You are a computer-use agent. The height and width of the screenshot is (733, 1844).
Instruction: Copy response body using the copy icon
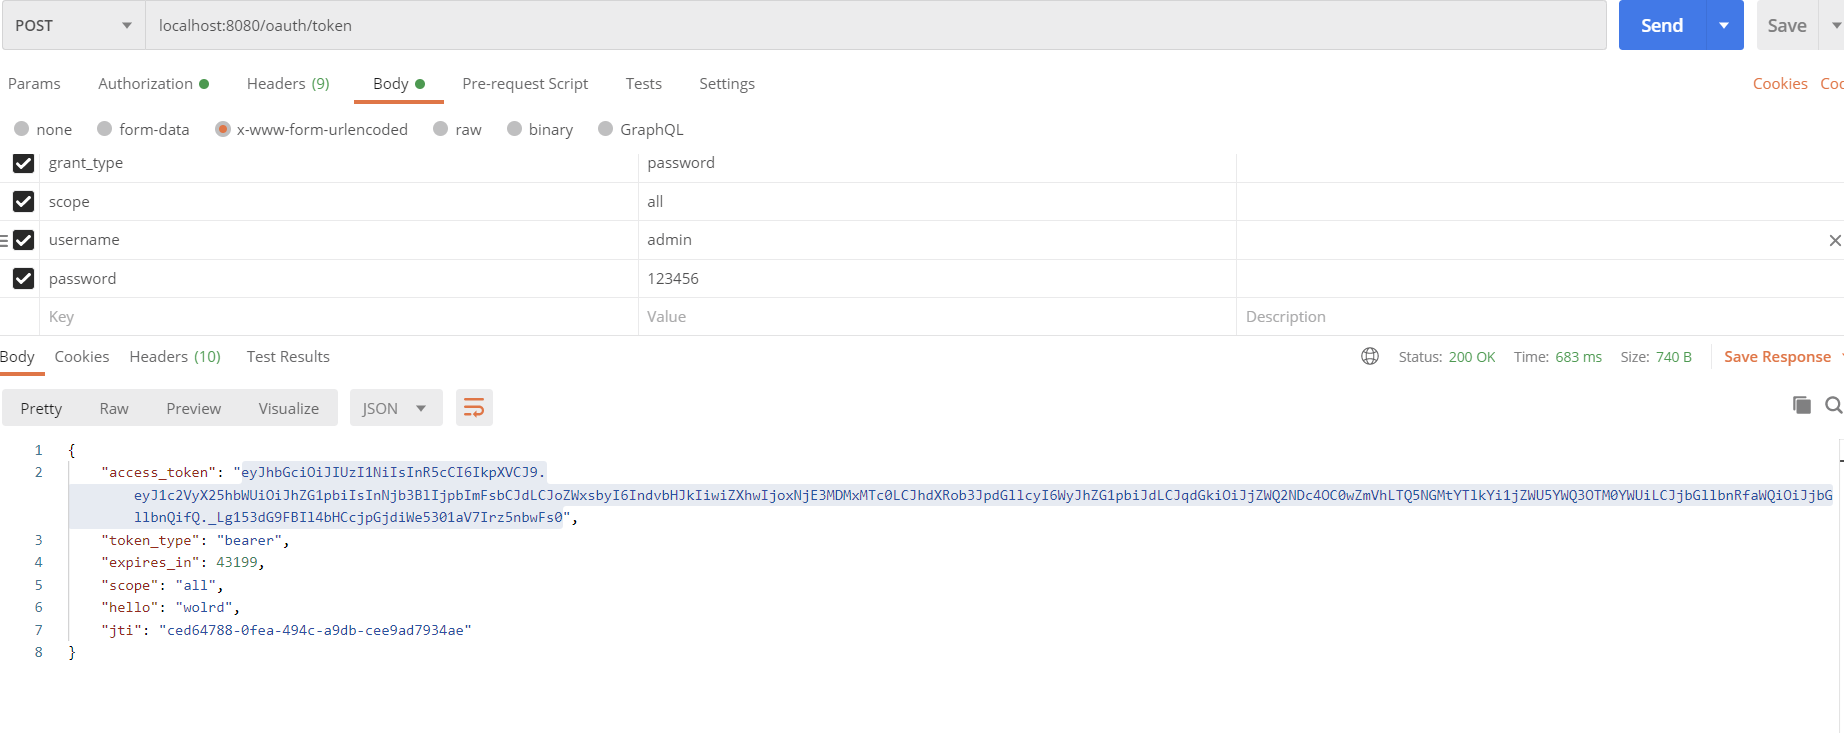1801,405
